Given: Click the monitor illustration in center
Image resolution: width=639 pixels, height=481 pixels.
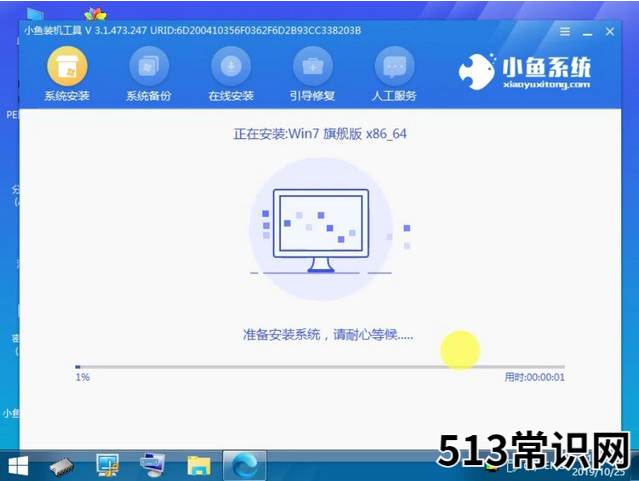Looking at the screenshot, I should [321, 230].
